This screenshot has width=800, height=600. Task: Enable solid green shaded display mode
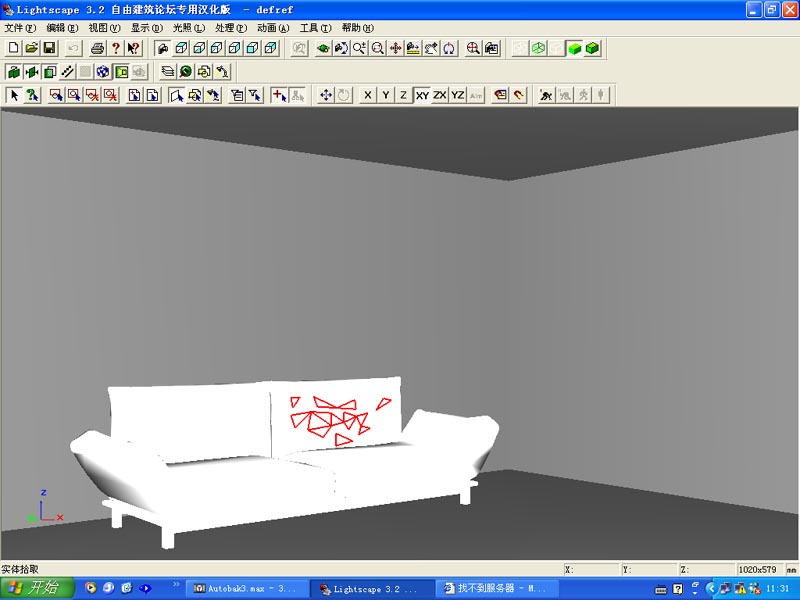click(x=574, y=48)
